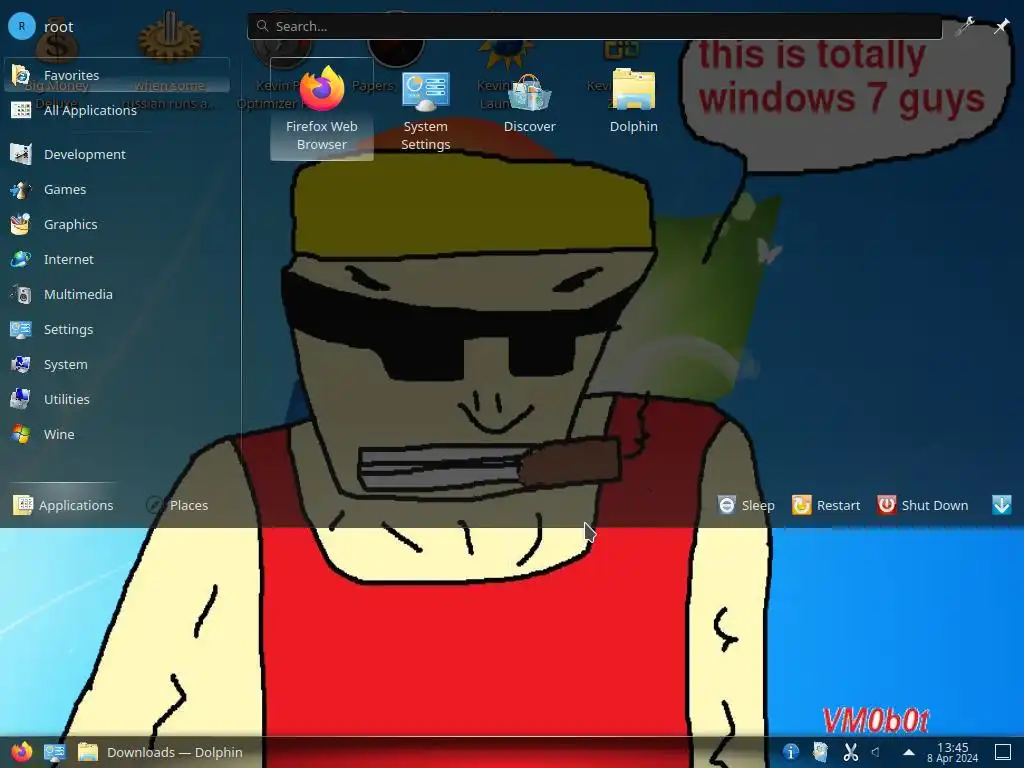Pin the launcher menu open
The image size is (1024, 768).
(1001, 26)
